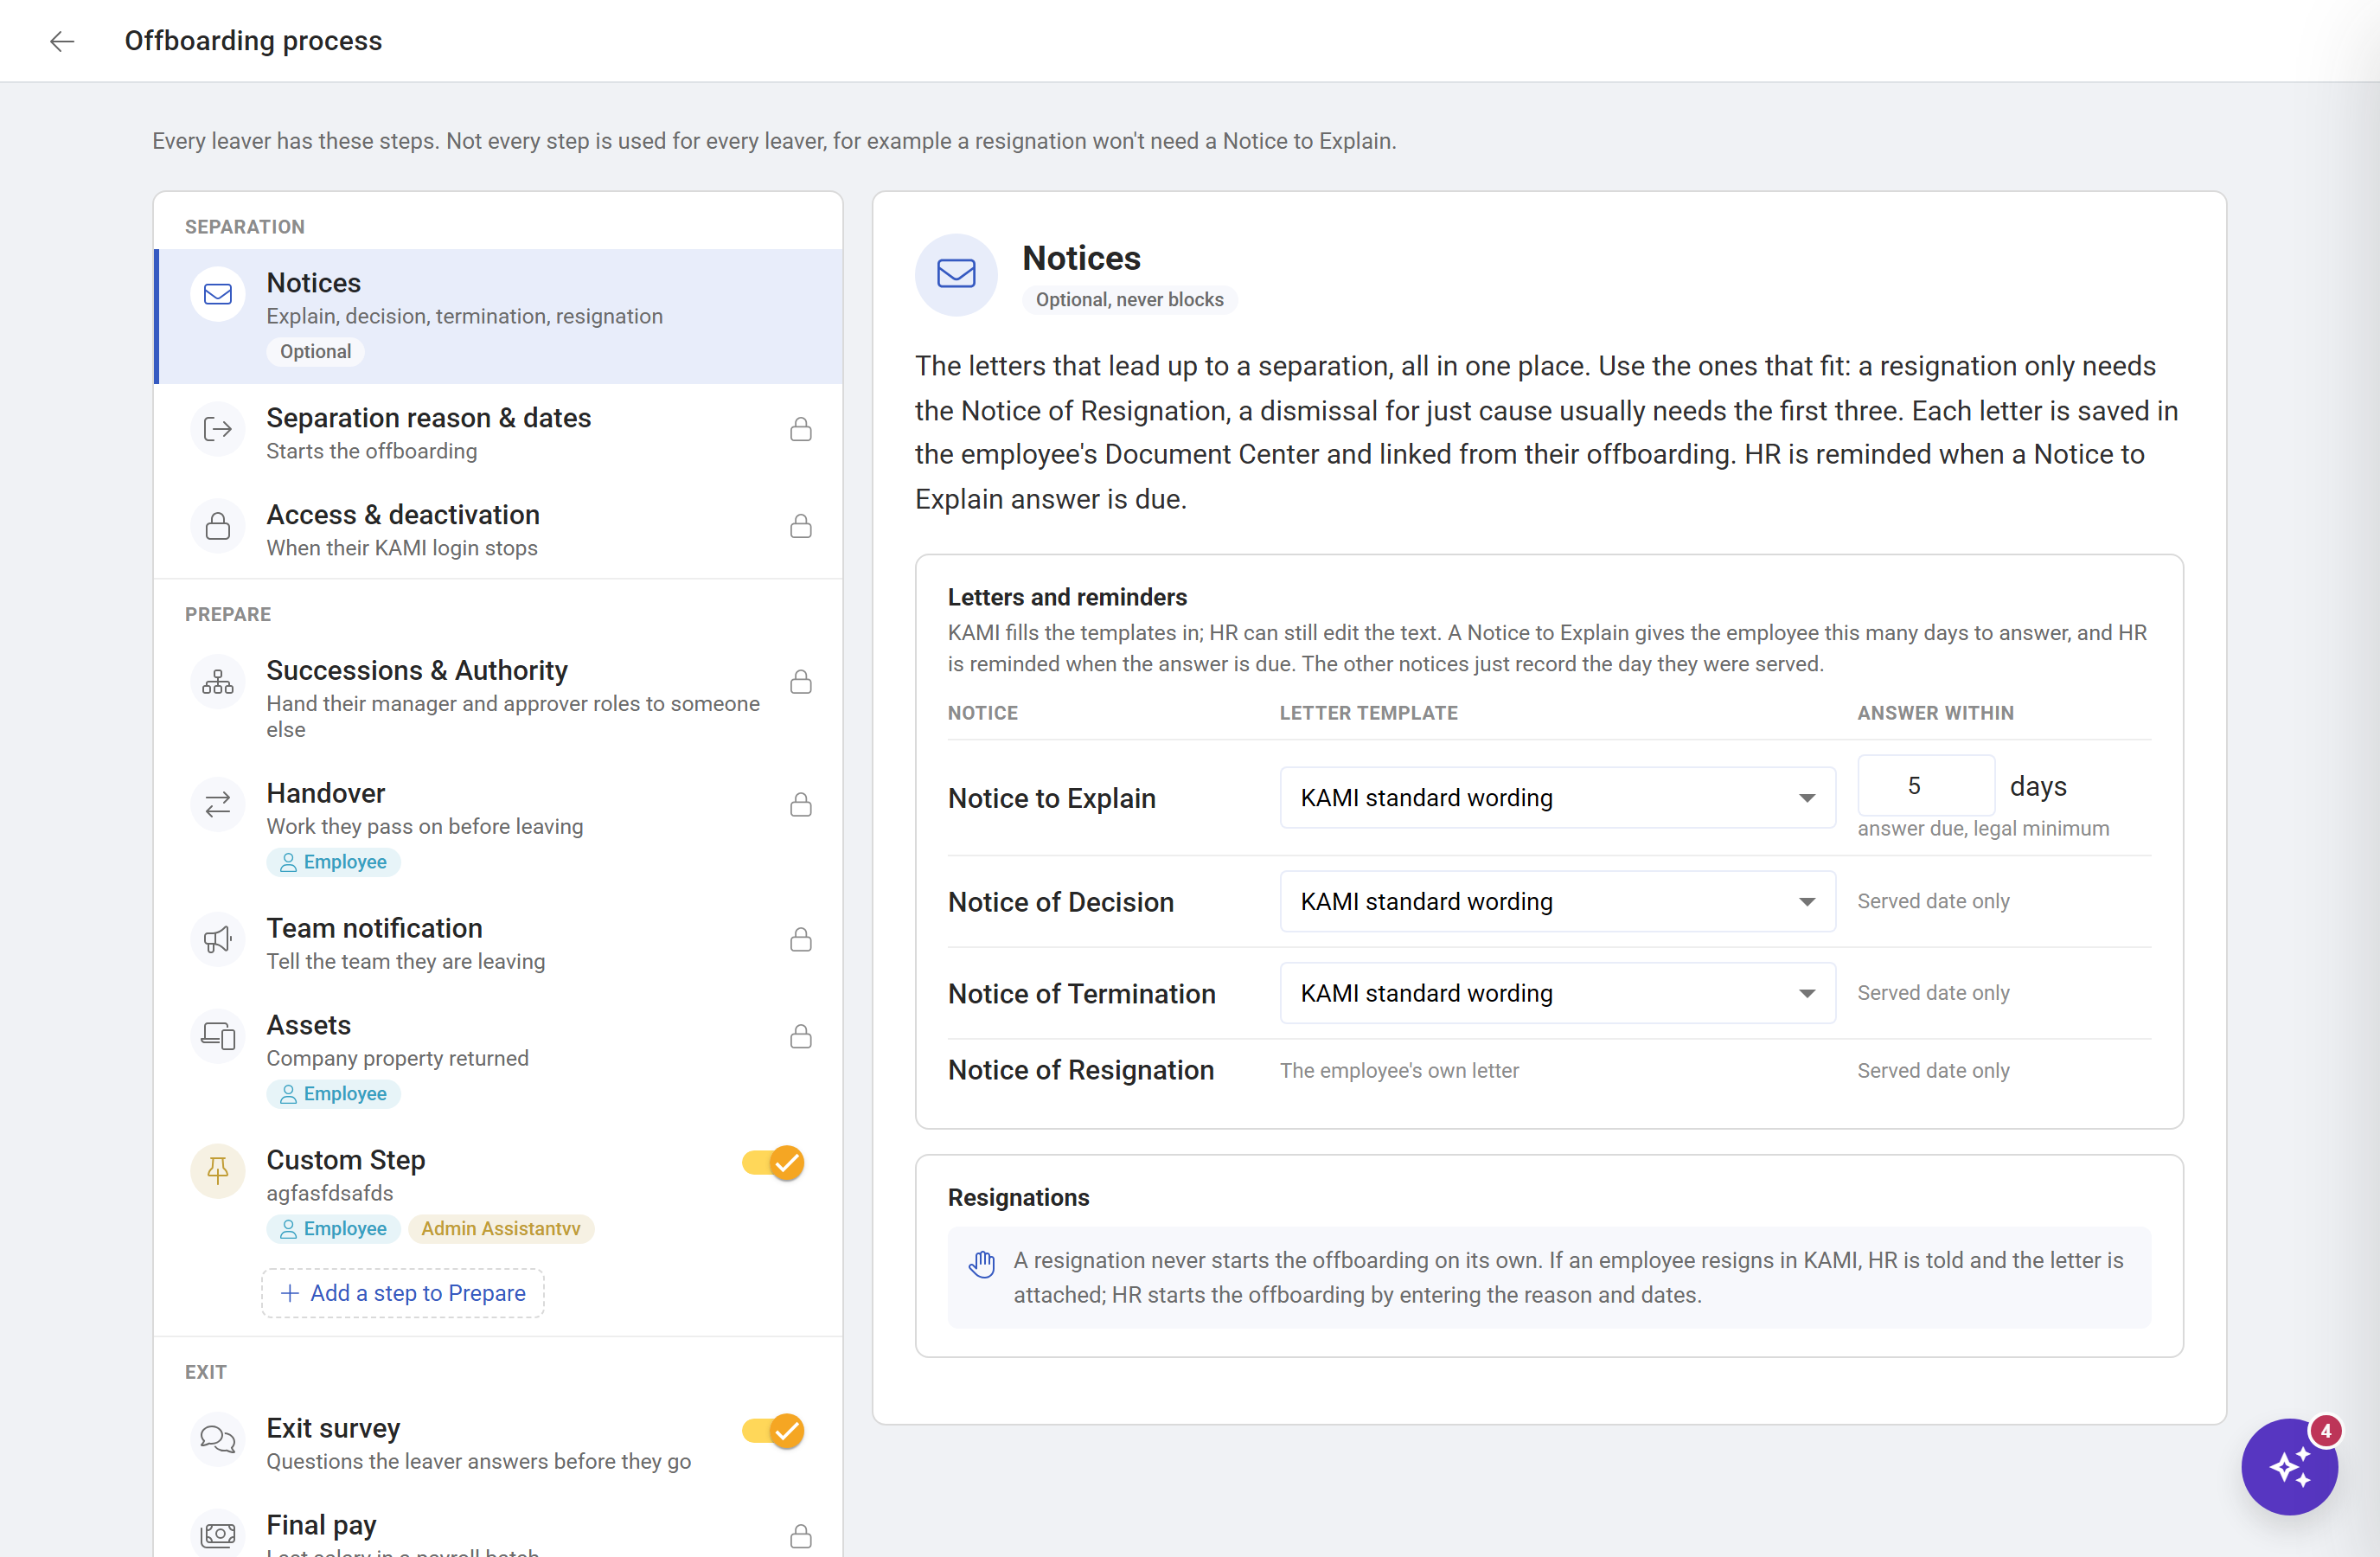Click the Resignations hand info icon
Viewport: 2380px width, 1557px height.
click(982, 1265)
